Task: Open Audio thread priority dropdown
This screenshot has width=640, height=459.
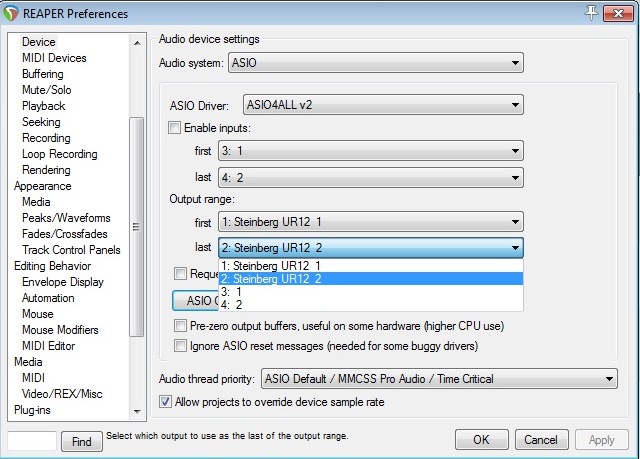Action: coord(439,379)
